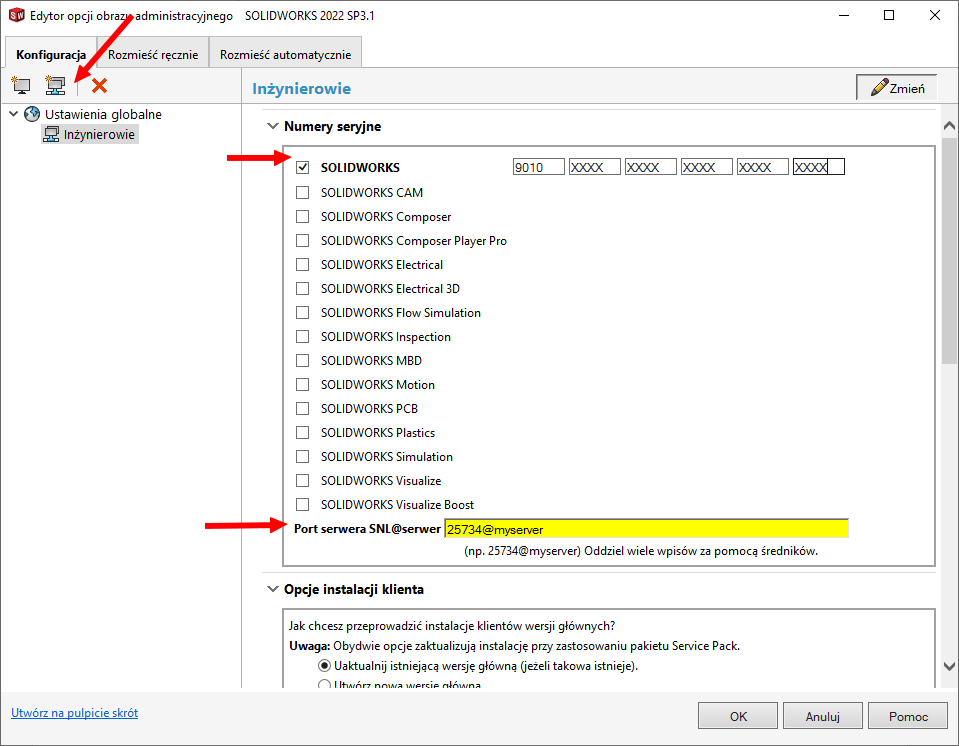
Task: Click the Zmień pencil button
Action: pos(896,88)
